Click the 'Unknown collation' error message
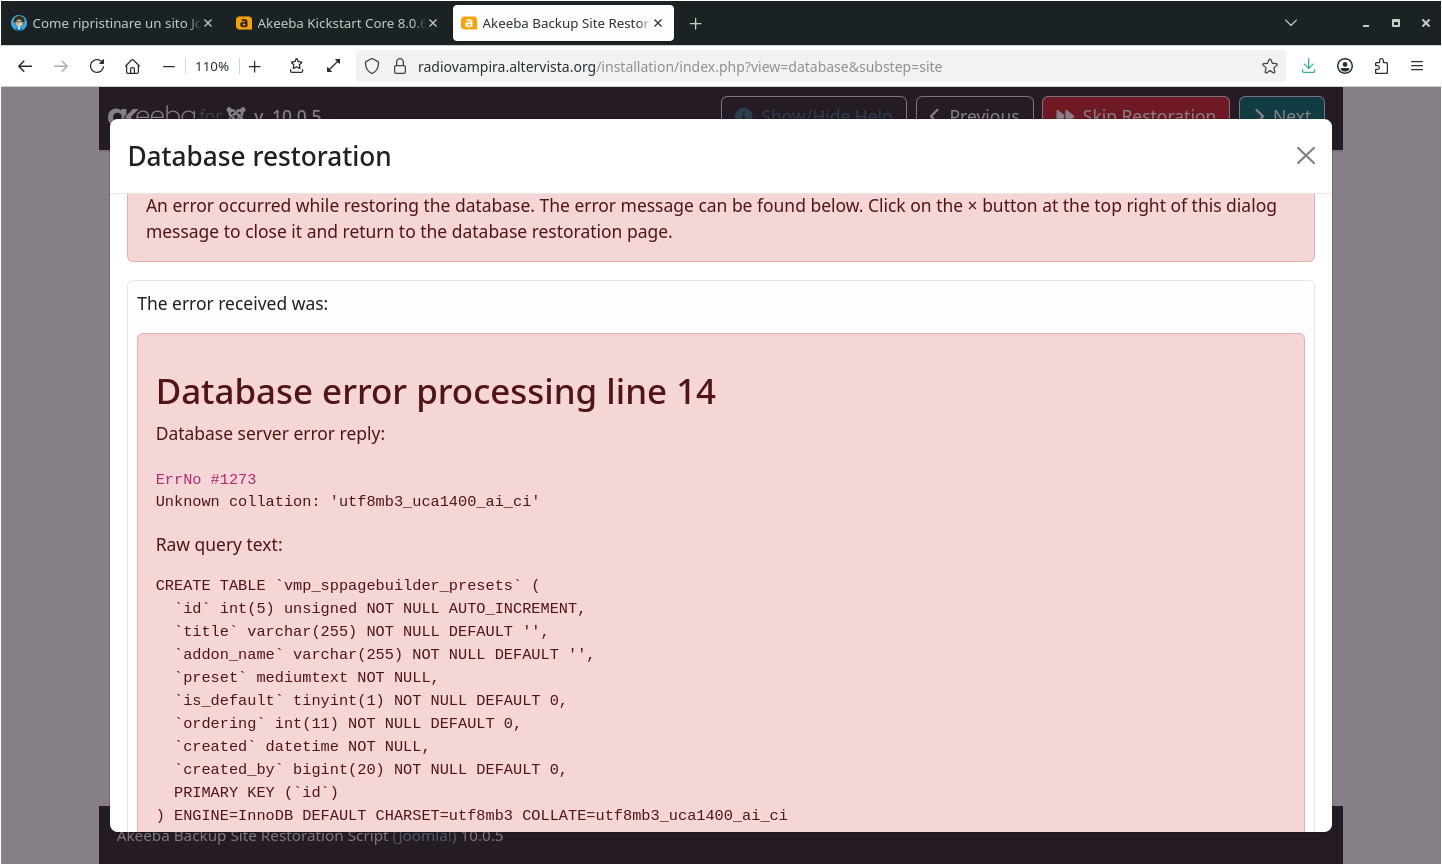The width and height of the screenshot is (1442, 865). pos(348,501)
